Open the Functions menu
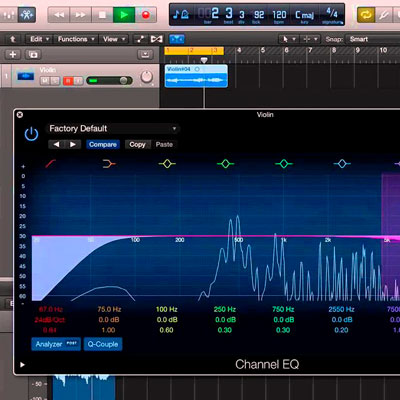 (x=76, y=39)
